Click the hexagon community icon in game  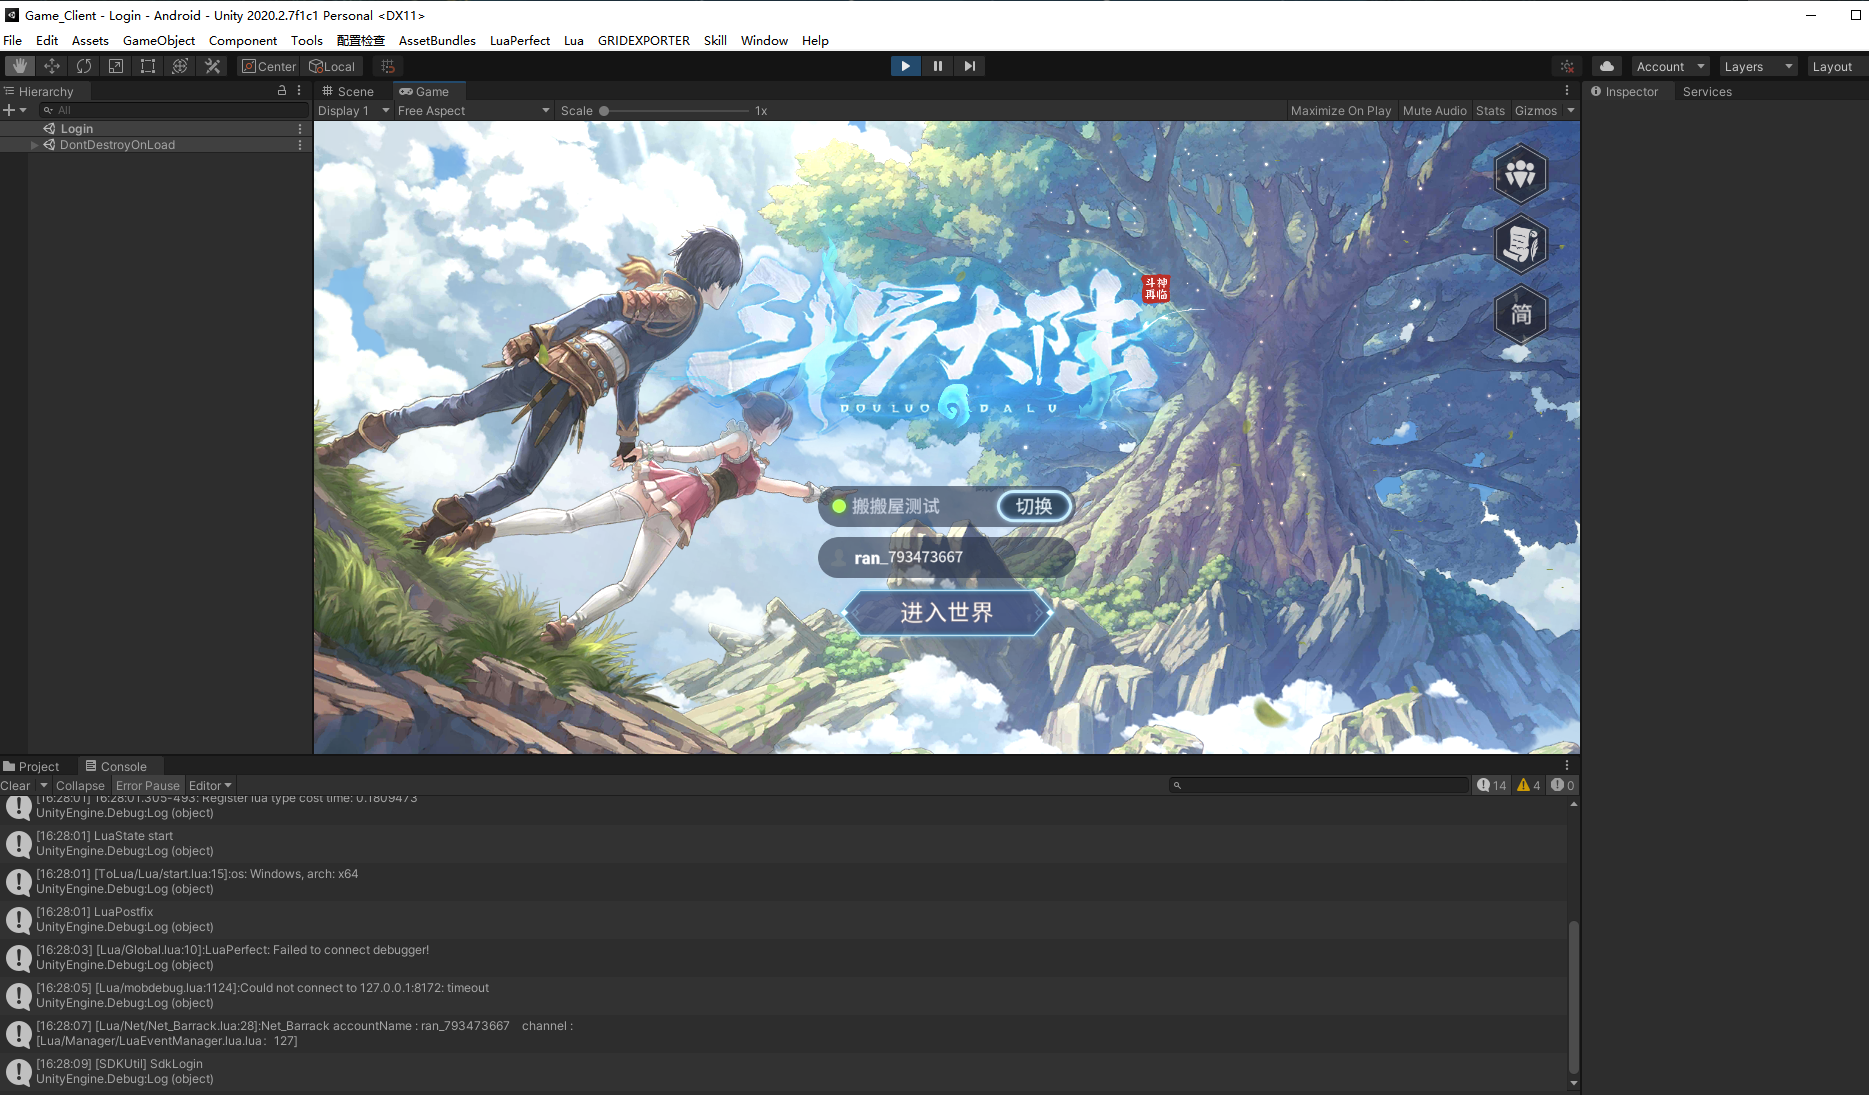(x=1520, y=174)
